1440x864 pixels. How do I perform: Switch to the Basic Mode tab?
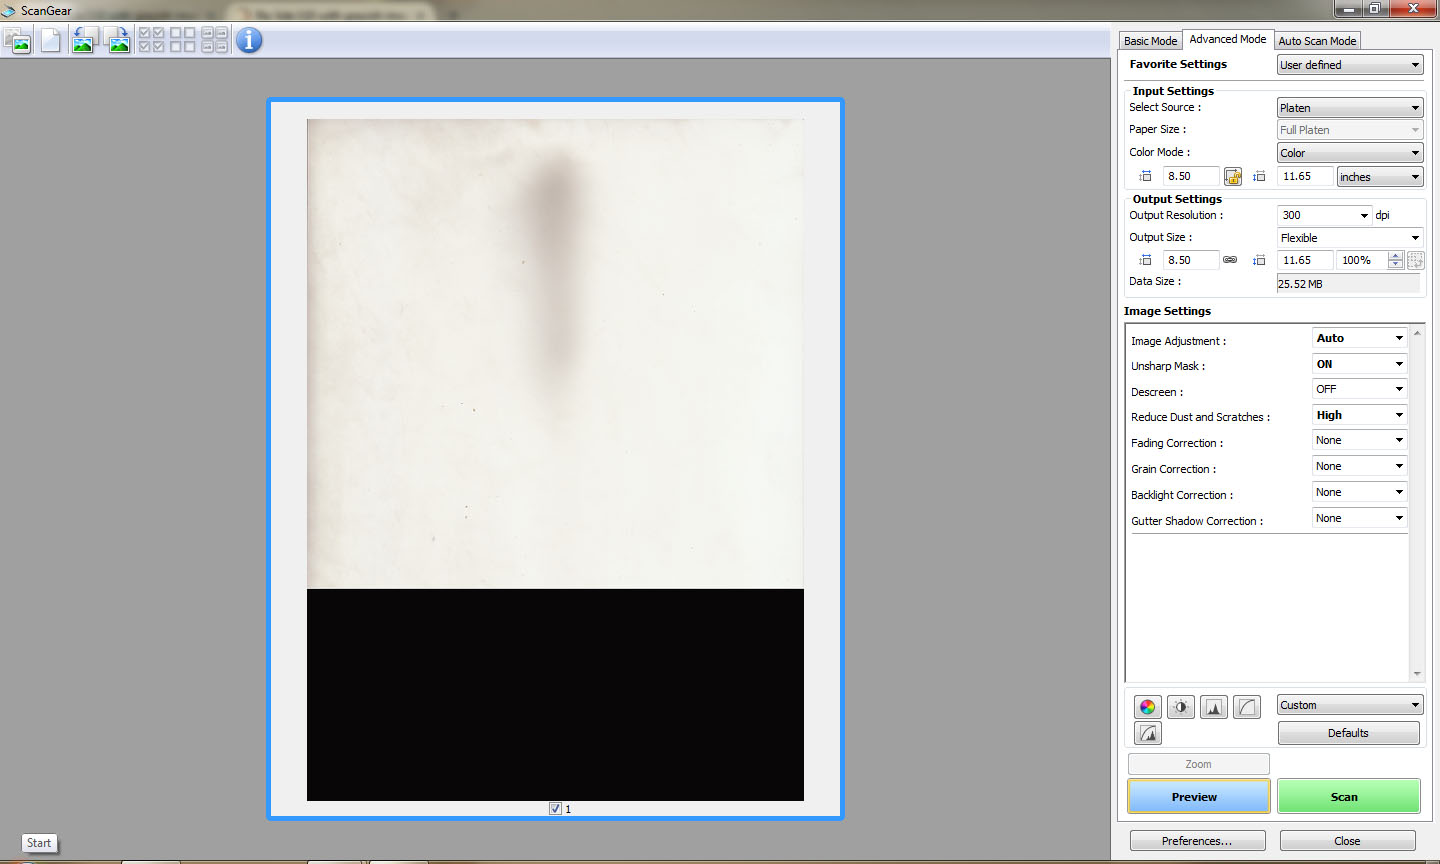[x=1150, y=41]
